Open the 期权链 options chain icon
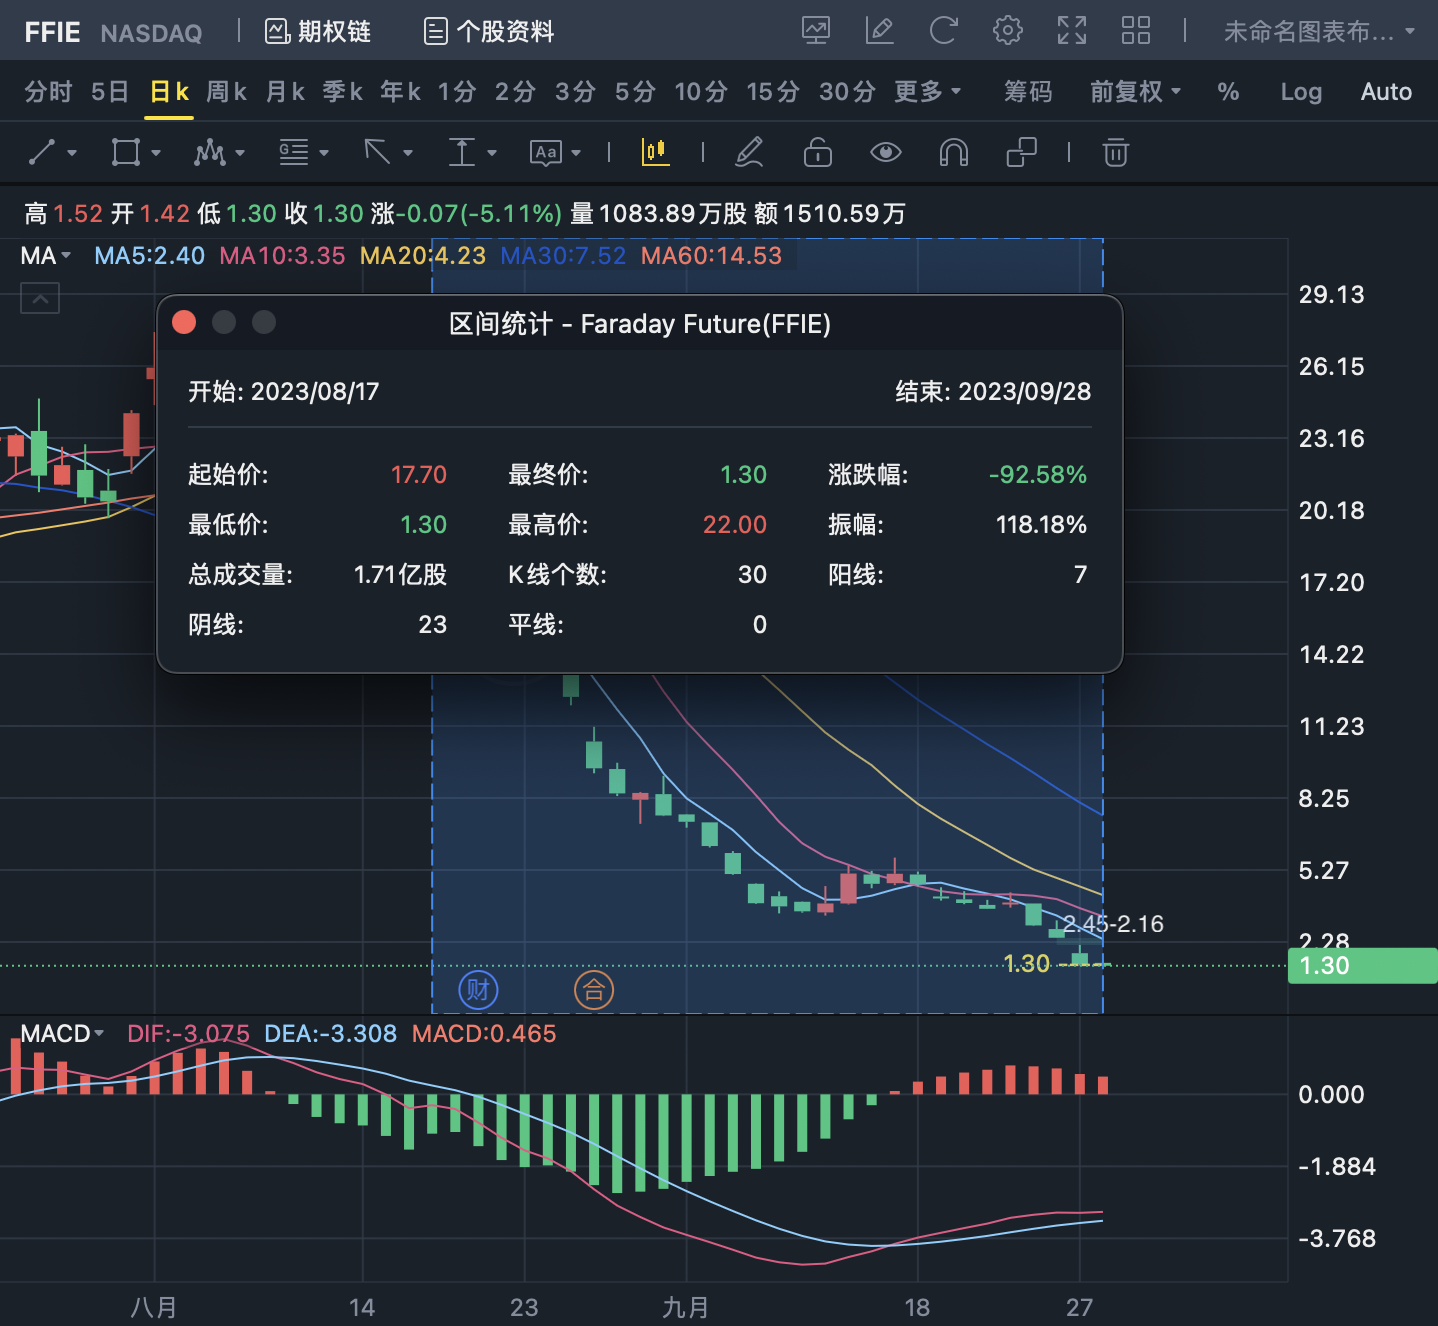 [277, 32]
